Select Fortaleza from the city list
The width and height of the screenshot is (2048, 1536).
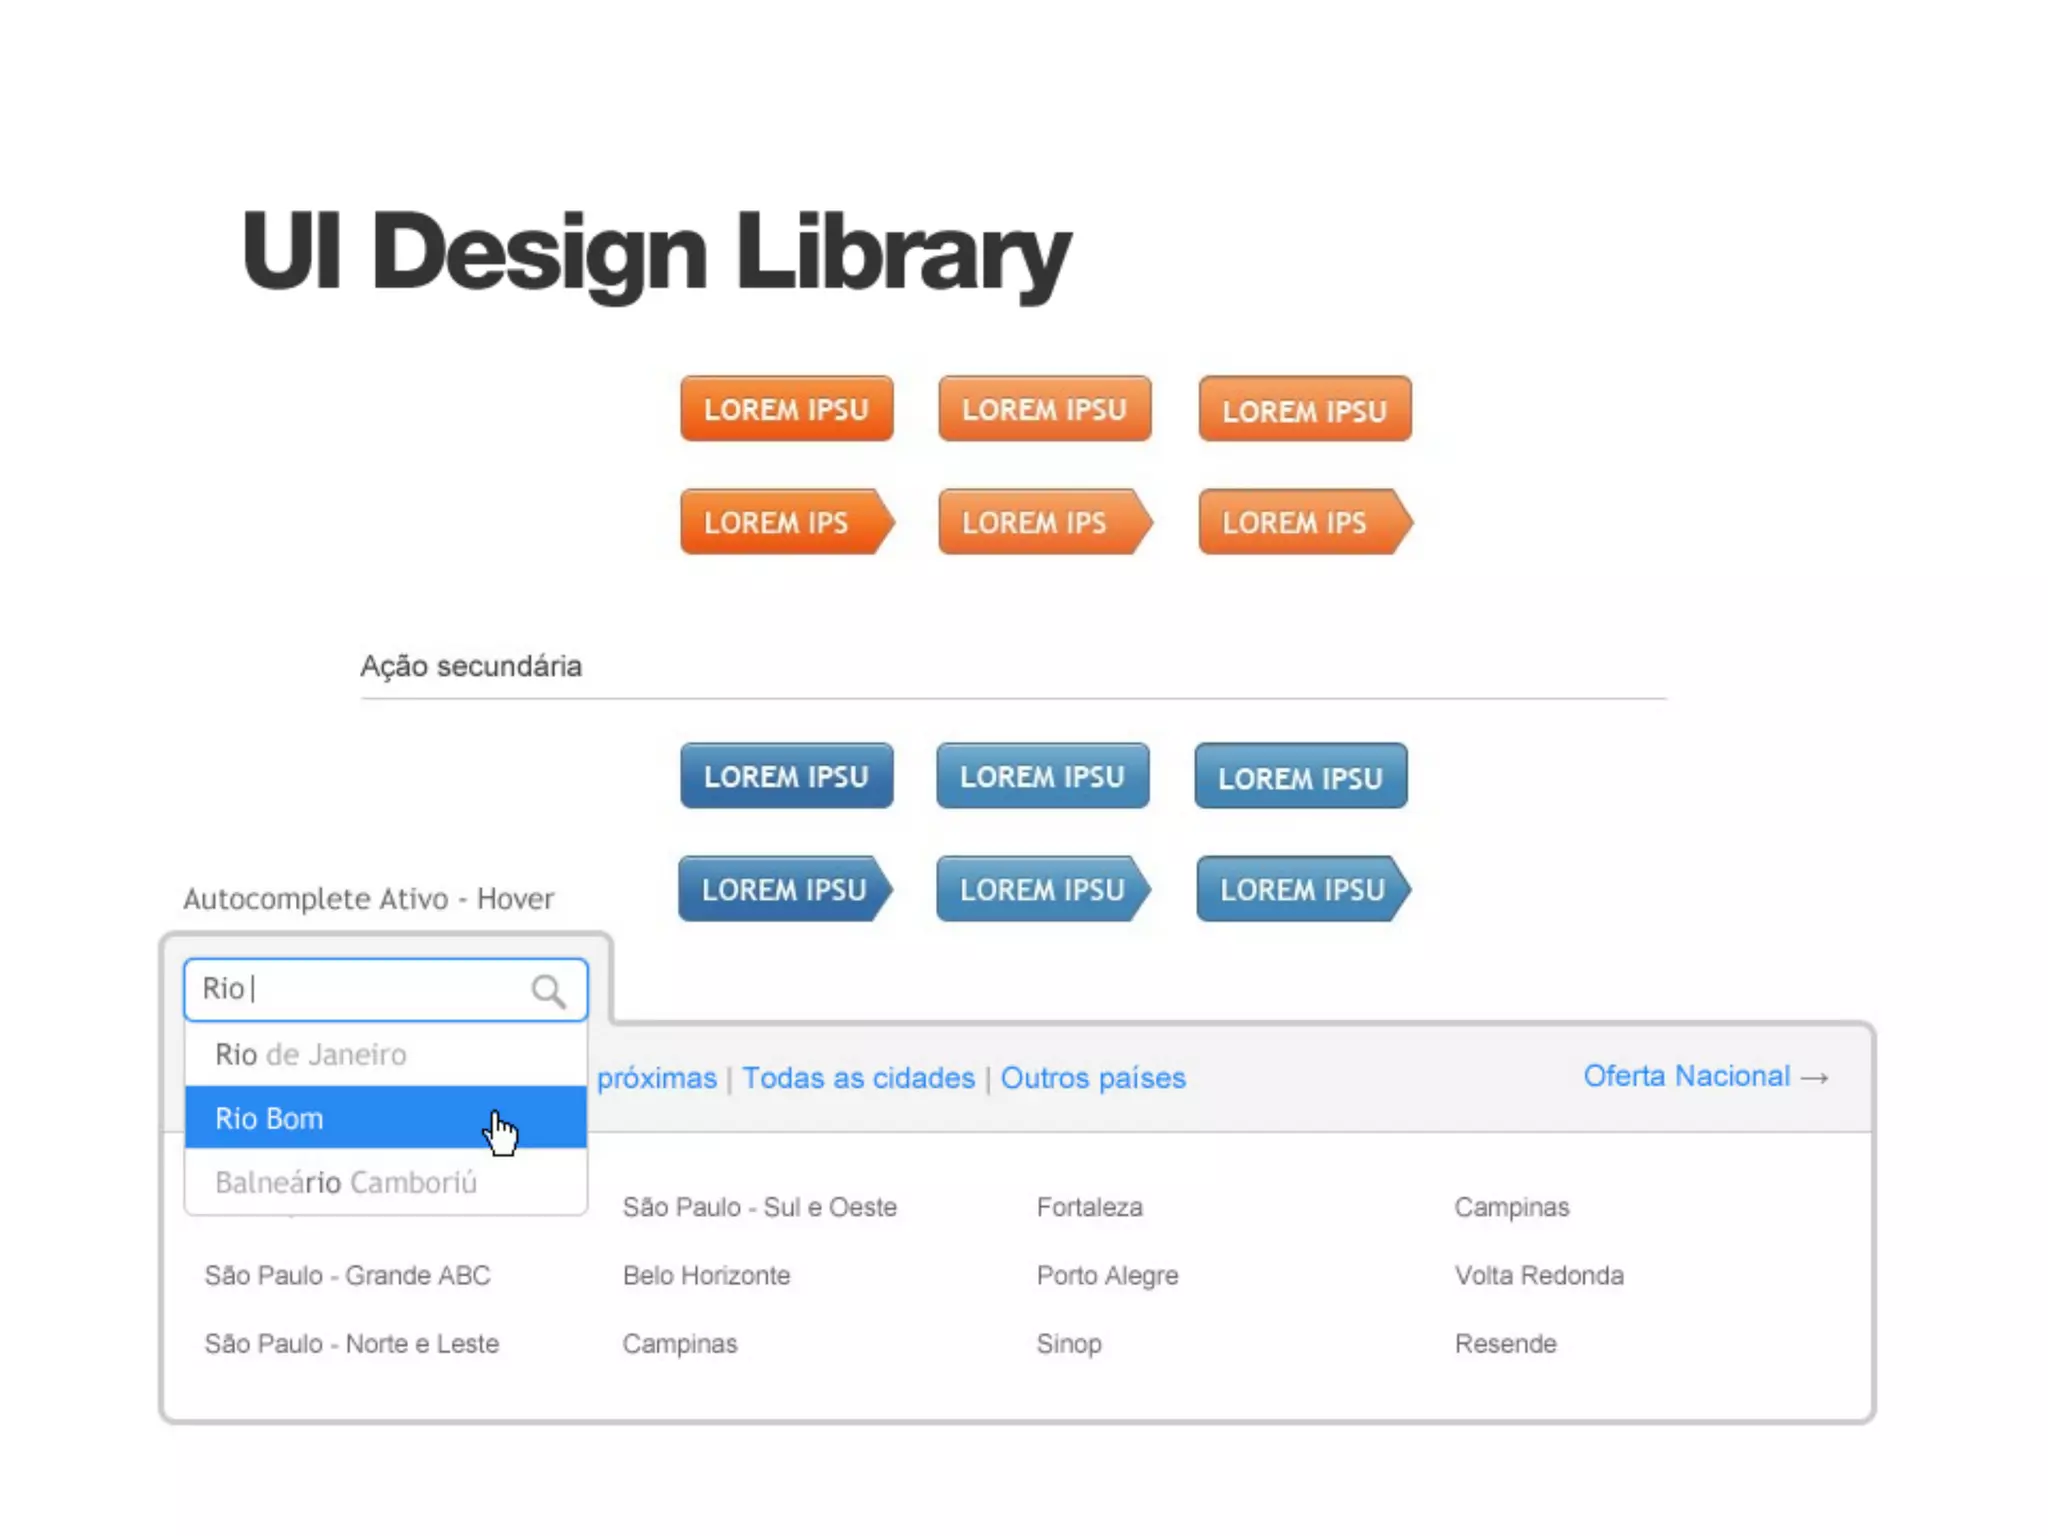pos(1089,1207)
